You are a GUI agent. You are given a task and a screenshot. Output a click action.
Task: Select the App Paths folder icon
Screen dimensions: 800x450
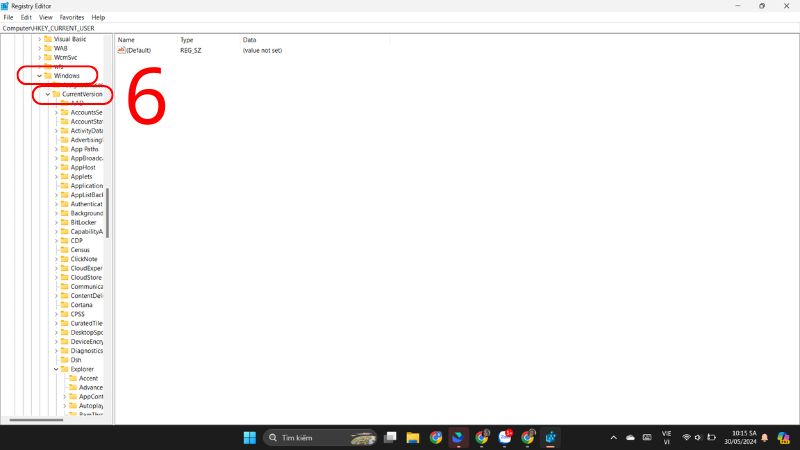pos(64,149)
